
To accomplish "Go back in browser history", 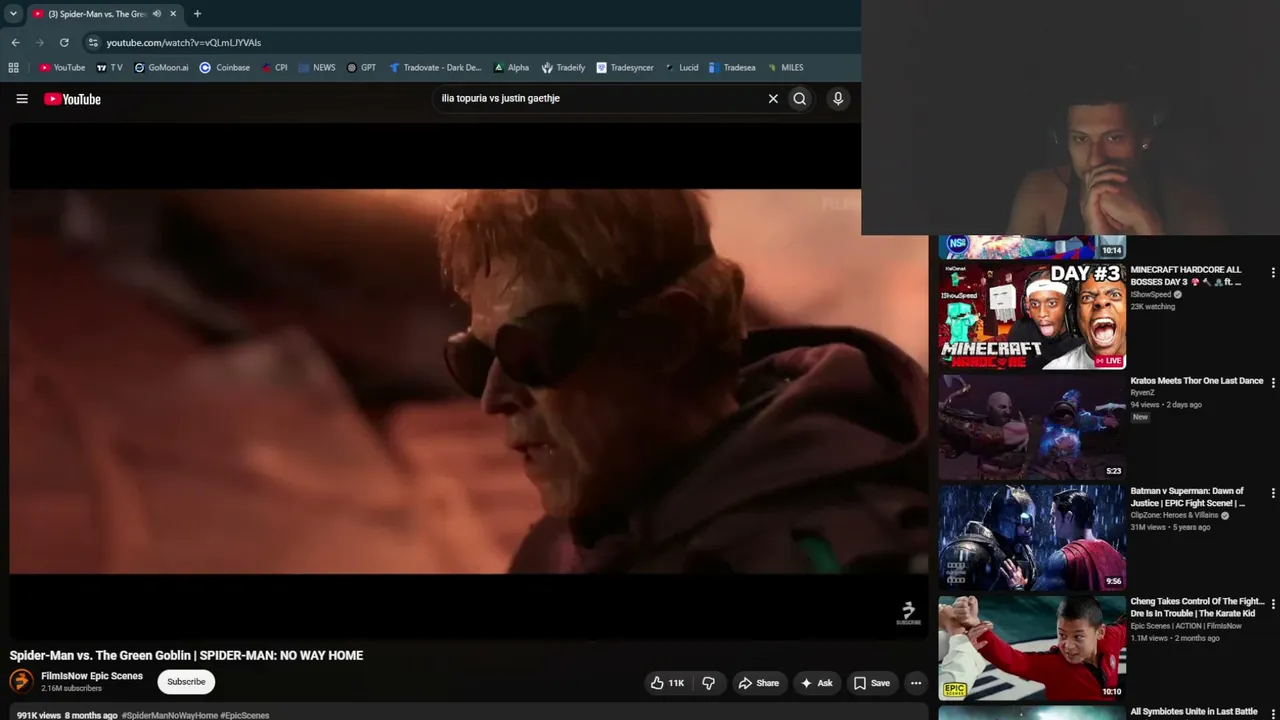I will (x=15, y=42).
